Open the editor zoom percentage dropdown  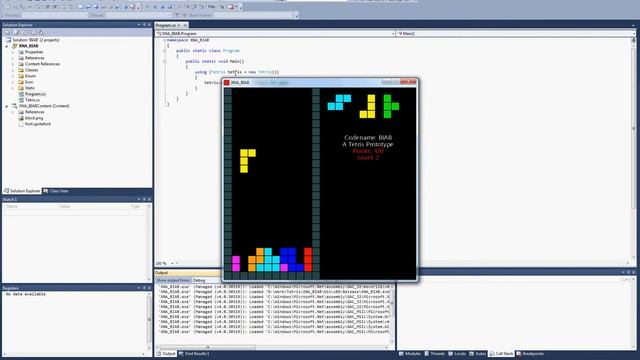click(172, 264)
